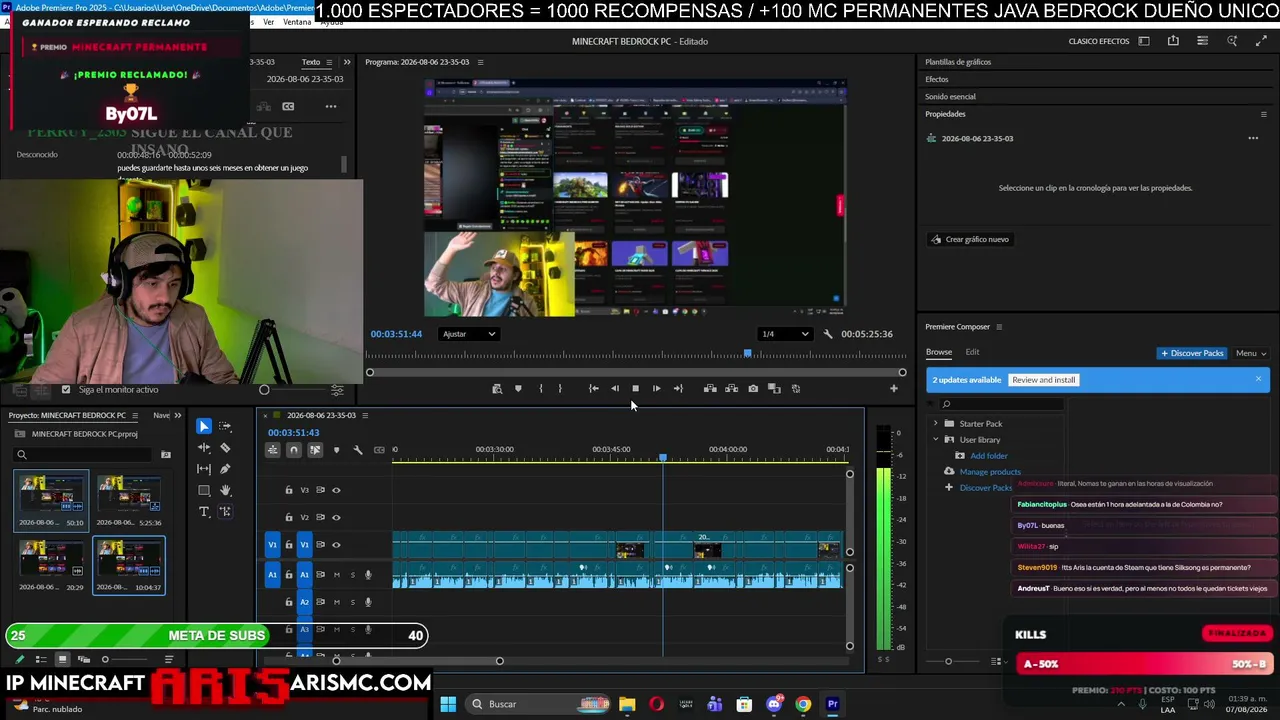Add a marker in the timeline header

pyautogui.click(x=336, y=450)
